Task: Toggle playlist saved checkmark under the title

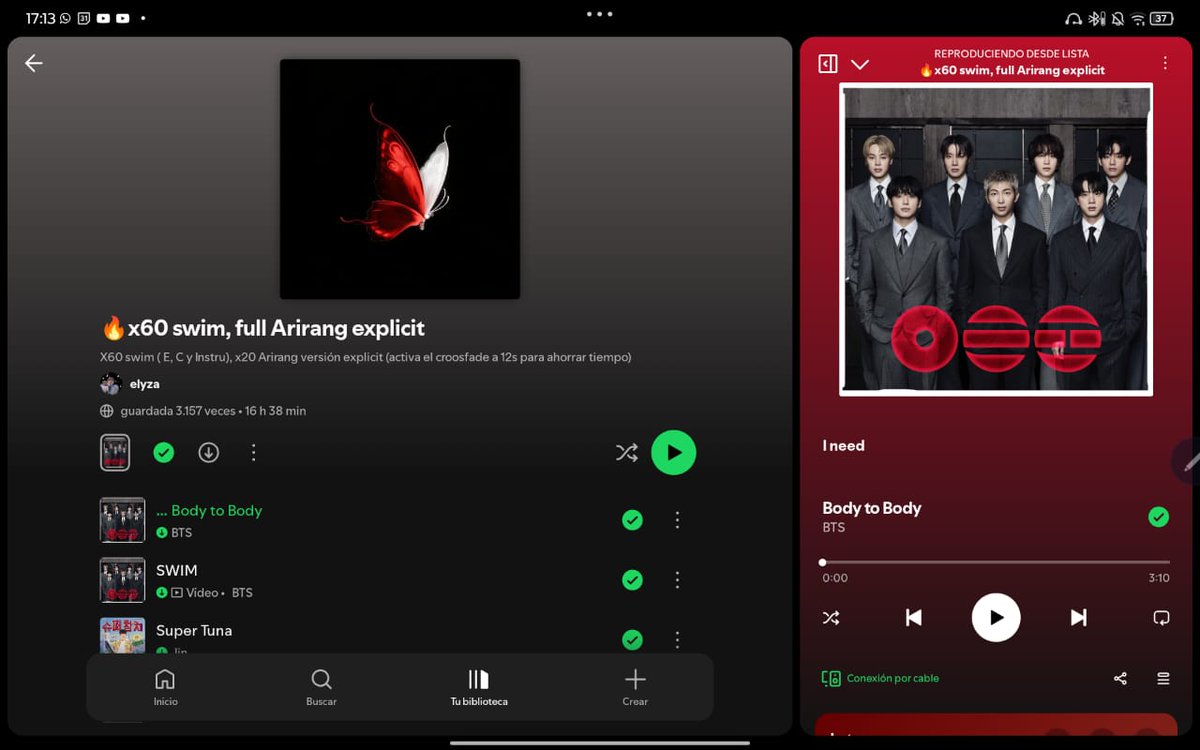Action: click(164, 453)
